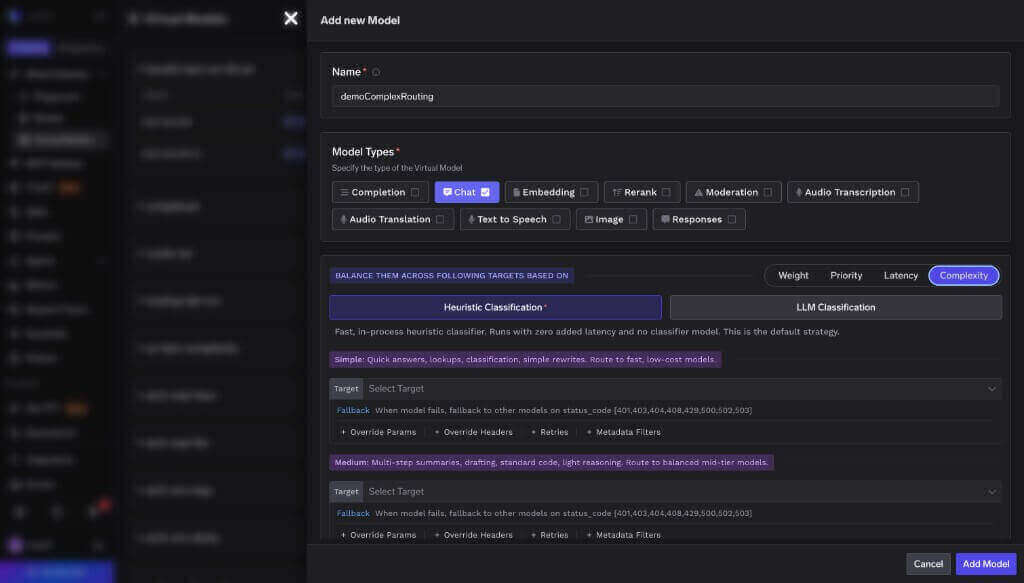This screenshot has width=1024, height=583.
Task: Add Override Headers for Simple tier
Action: pyautogui.click(x=473, y=432)
